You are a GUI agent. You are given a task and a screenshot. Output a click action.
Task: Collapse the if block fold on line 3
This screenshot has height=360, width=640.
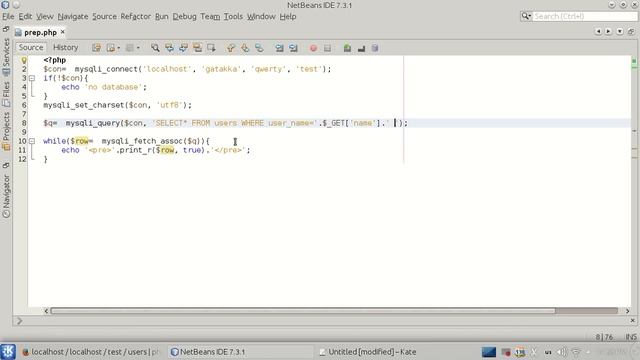point(32,78)
